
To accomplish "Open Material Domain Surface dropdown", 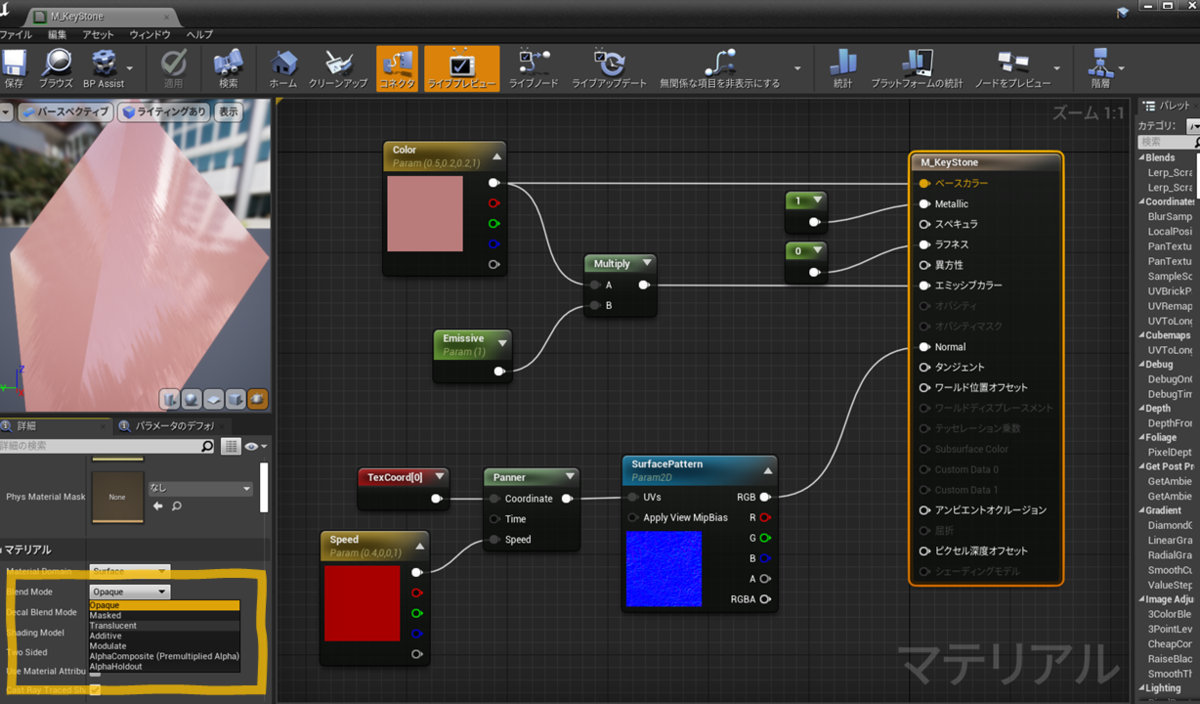I will tap(130, 571).
